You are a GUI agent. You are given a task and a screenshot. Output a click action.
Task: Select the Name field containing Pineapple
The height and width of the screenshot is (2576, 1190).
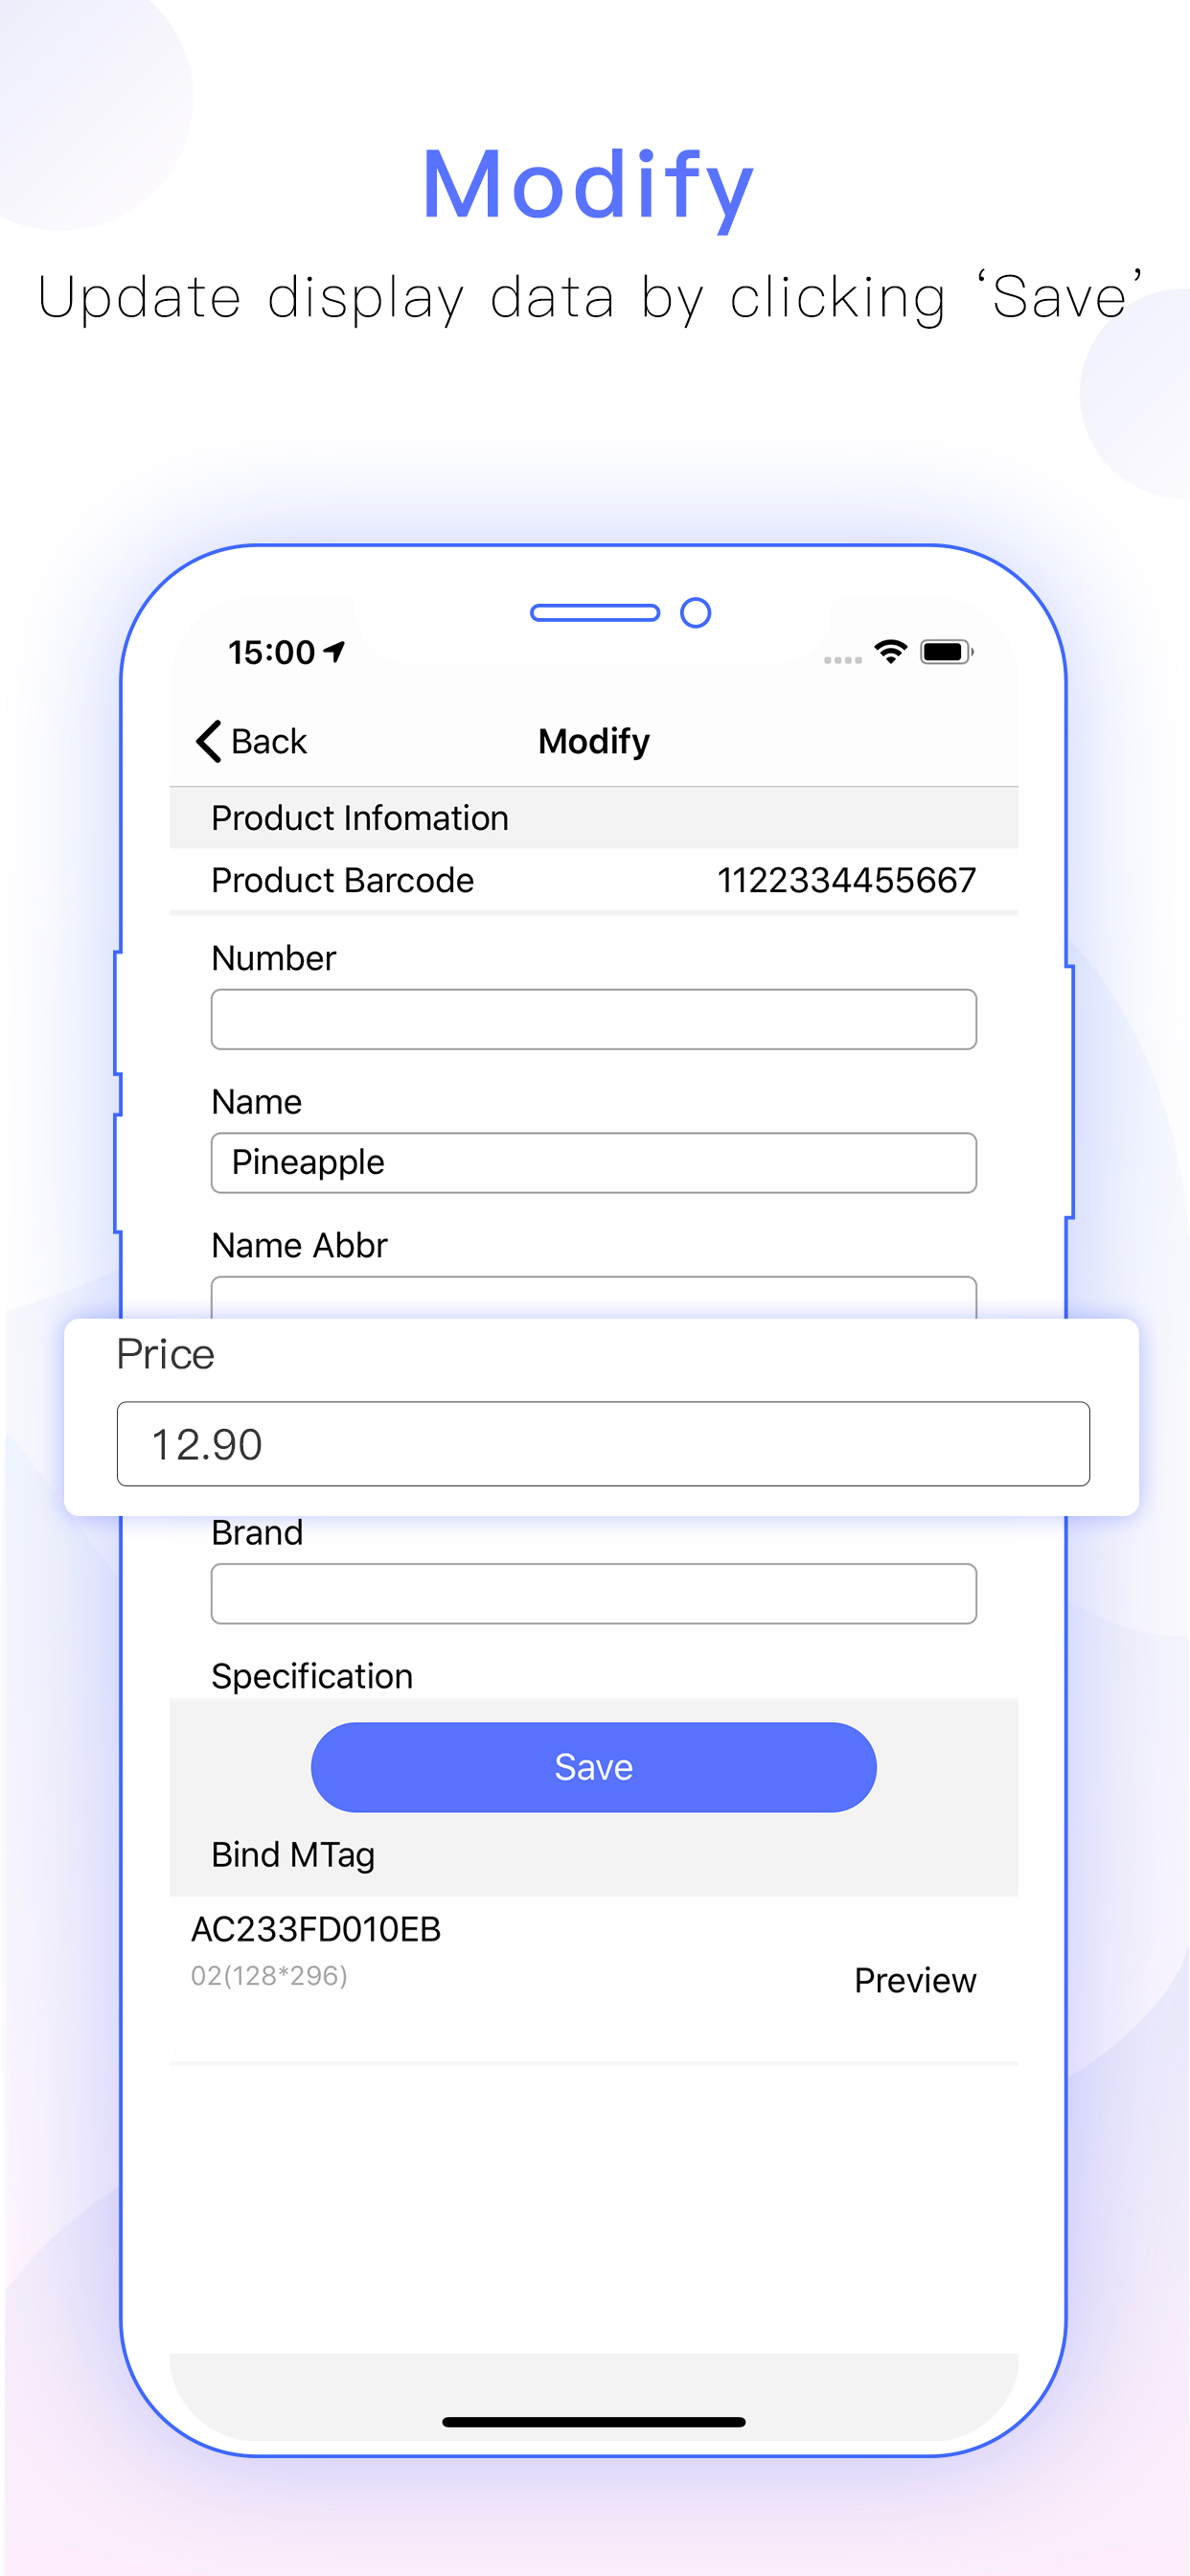click(x=593, y=1162)
